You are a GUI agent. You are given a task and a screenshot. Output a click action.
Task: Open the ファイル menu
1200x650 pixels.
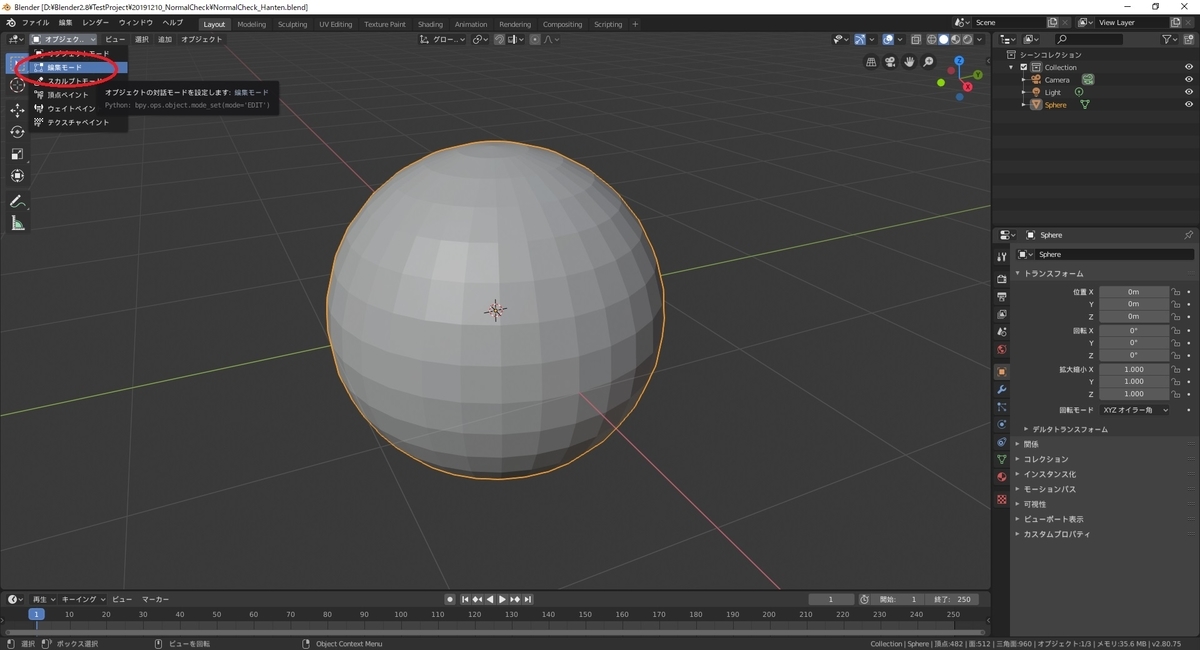click(35, 23)
